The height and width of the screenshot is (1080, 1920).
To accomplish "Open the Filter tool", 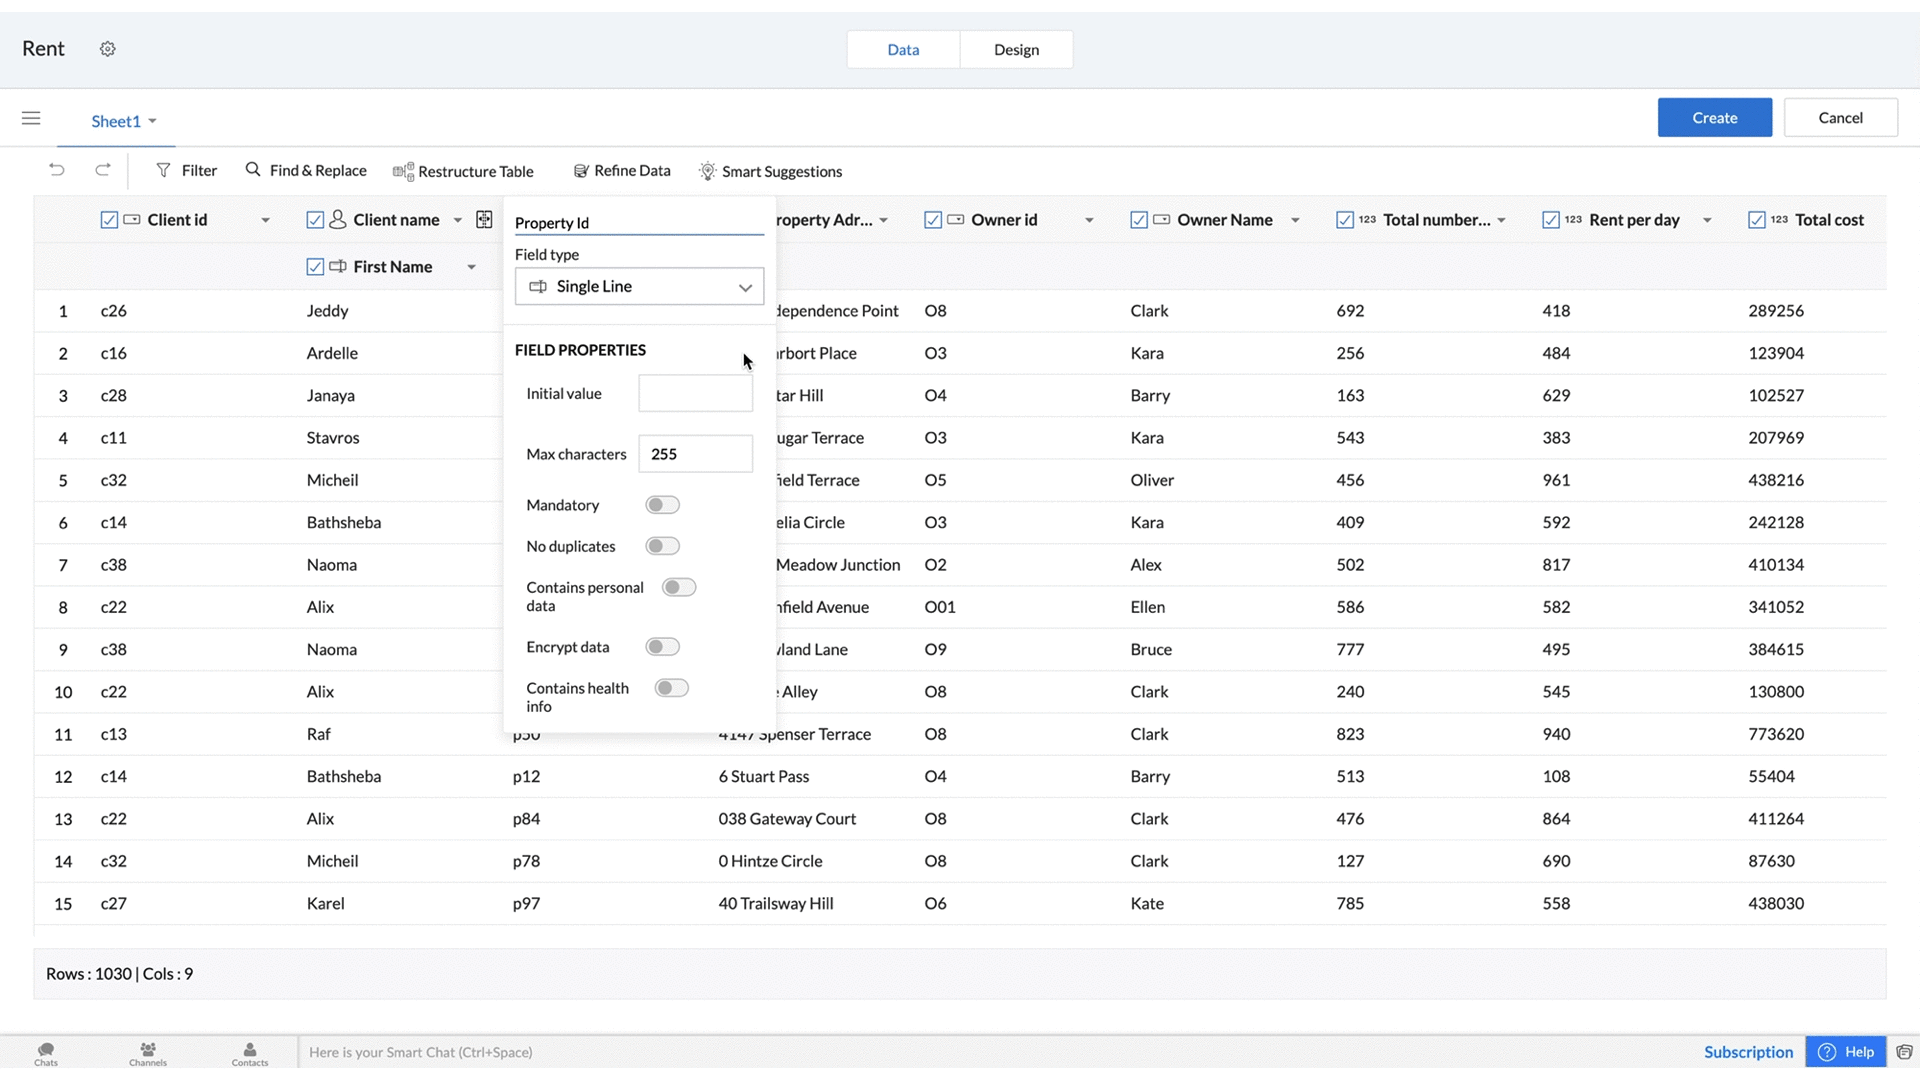I will pos(186,171).
